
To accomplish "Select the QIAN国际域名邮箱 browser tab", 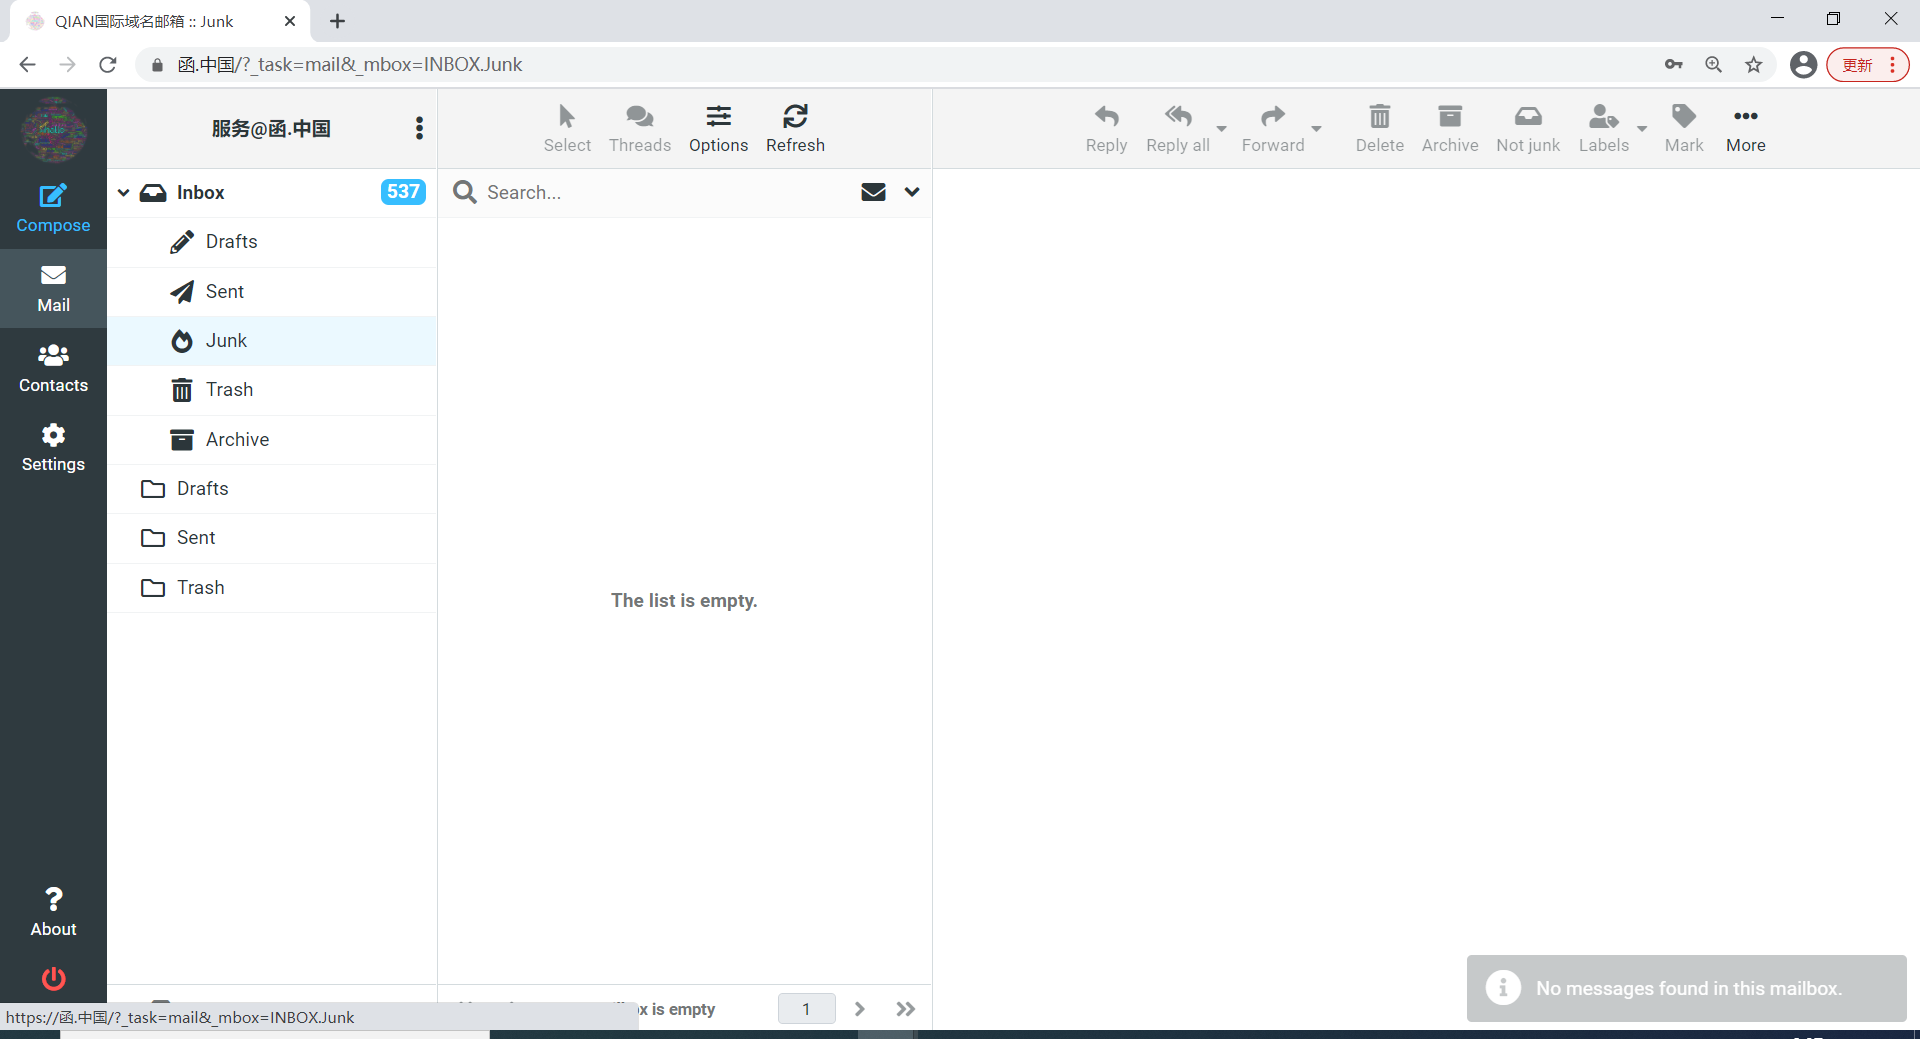I will [160, 21].
